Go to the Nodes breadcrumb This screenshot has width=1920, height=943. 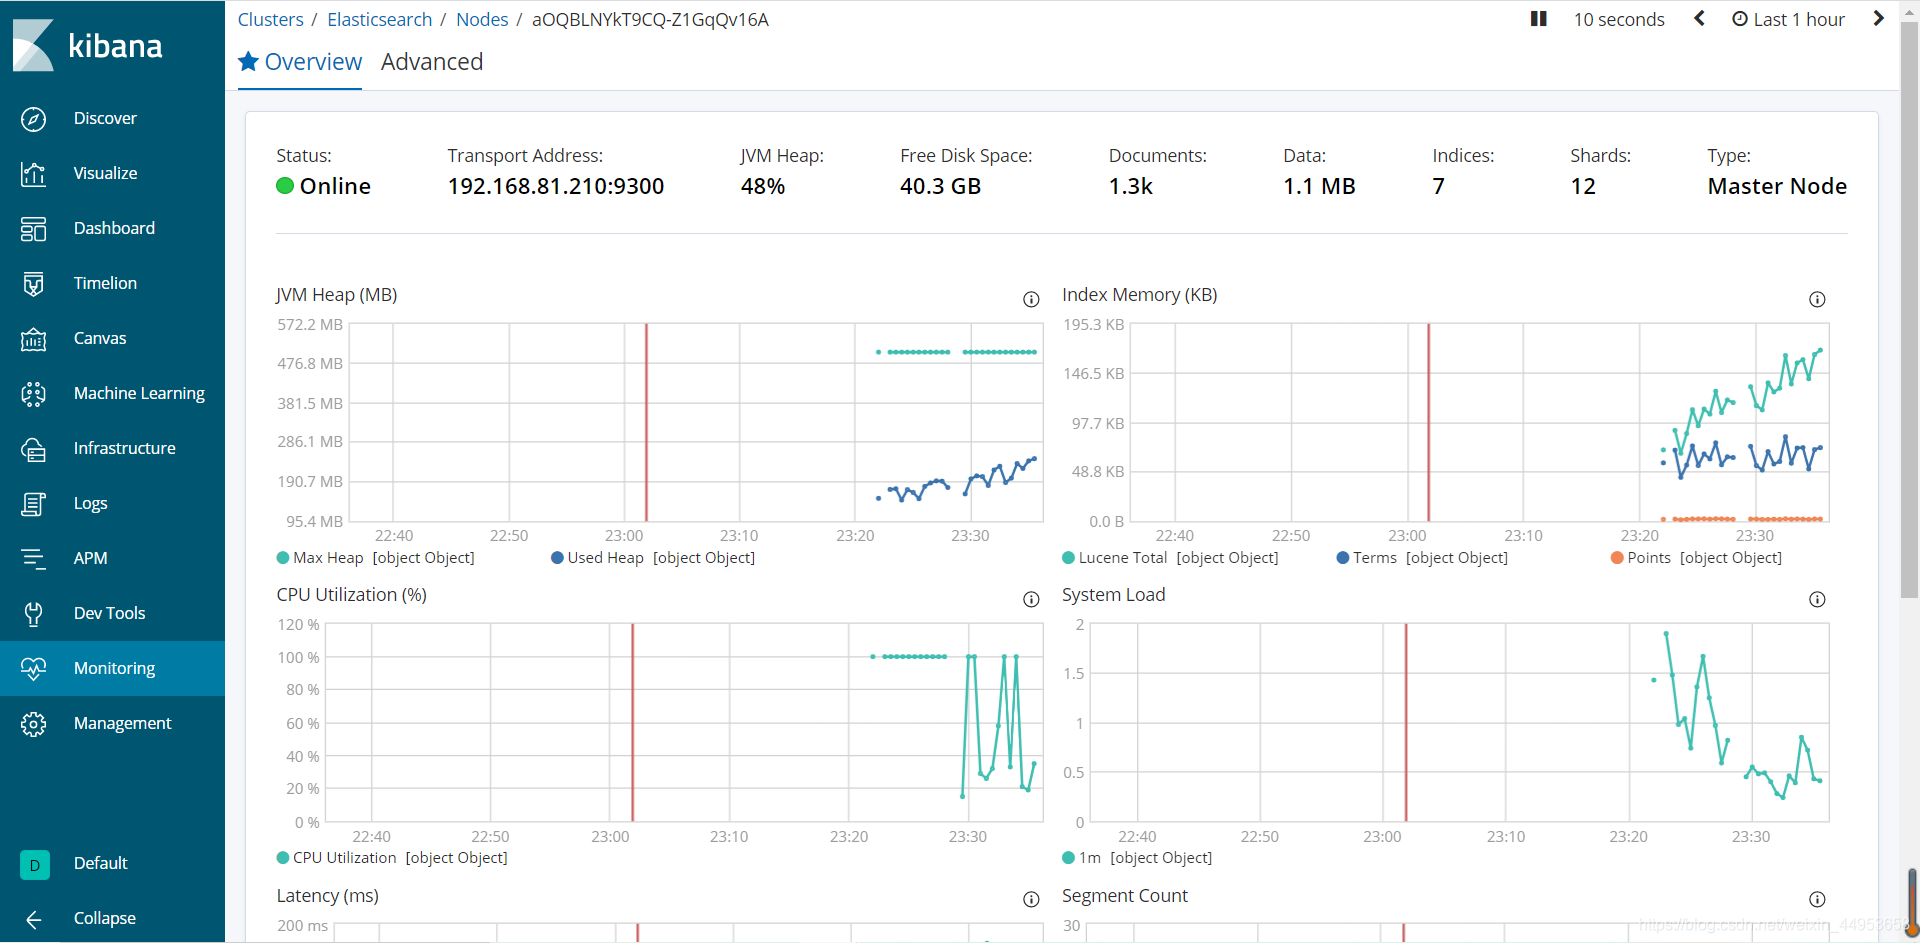482,19
